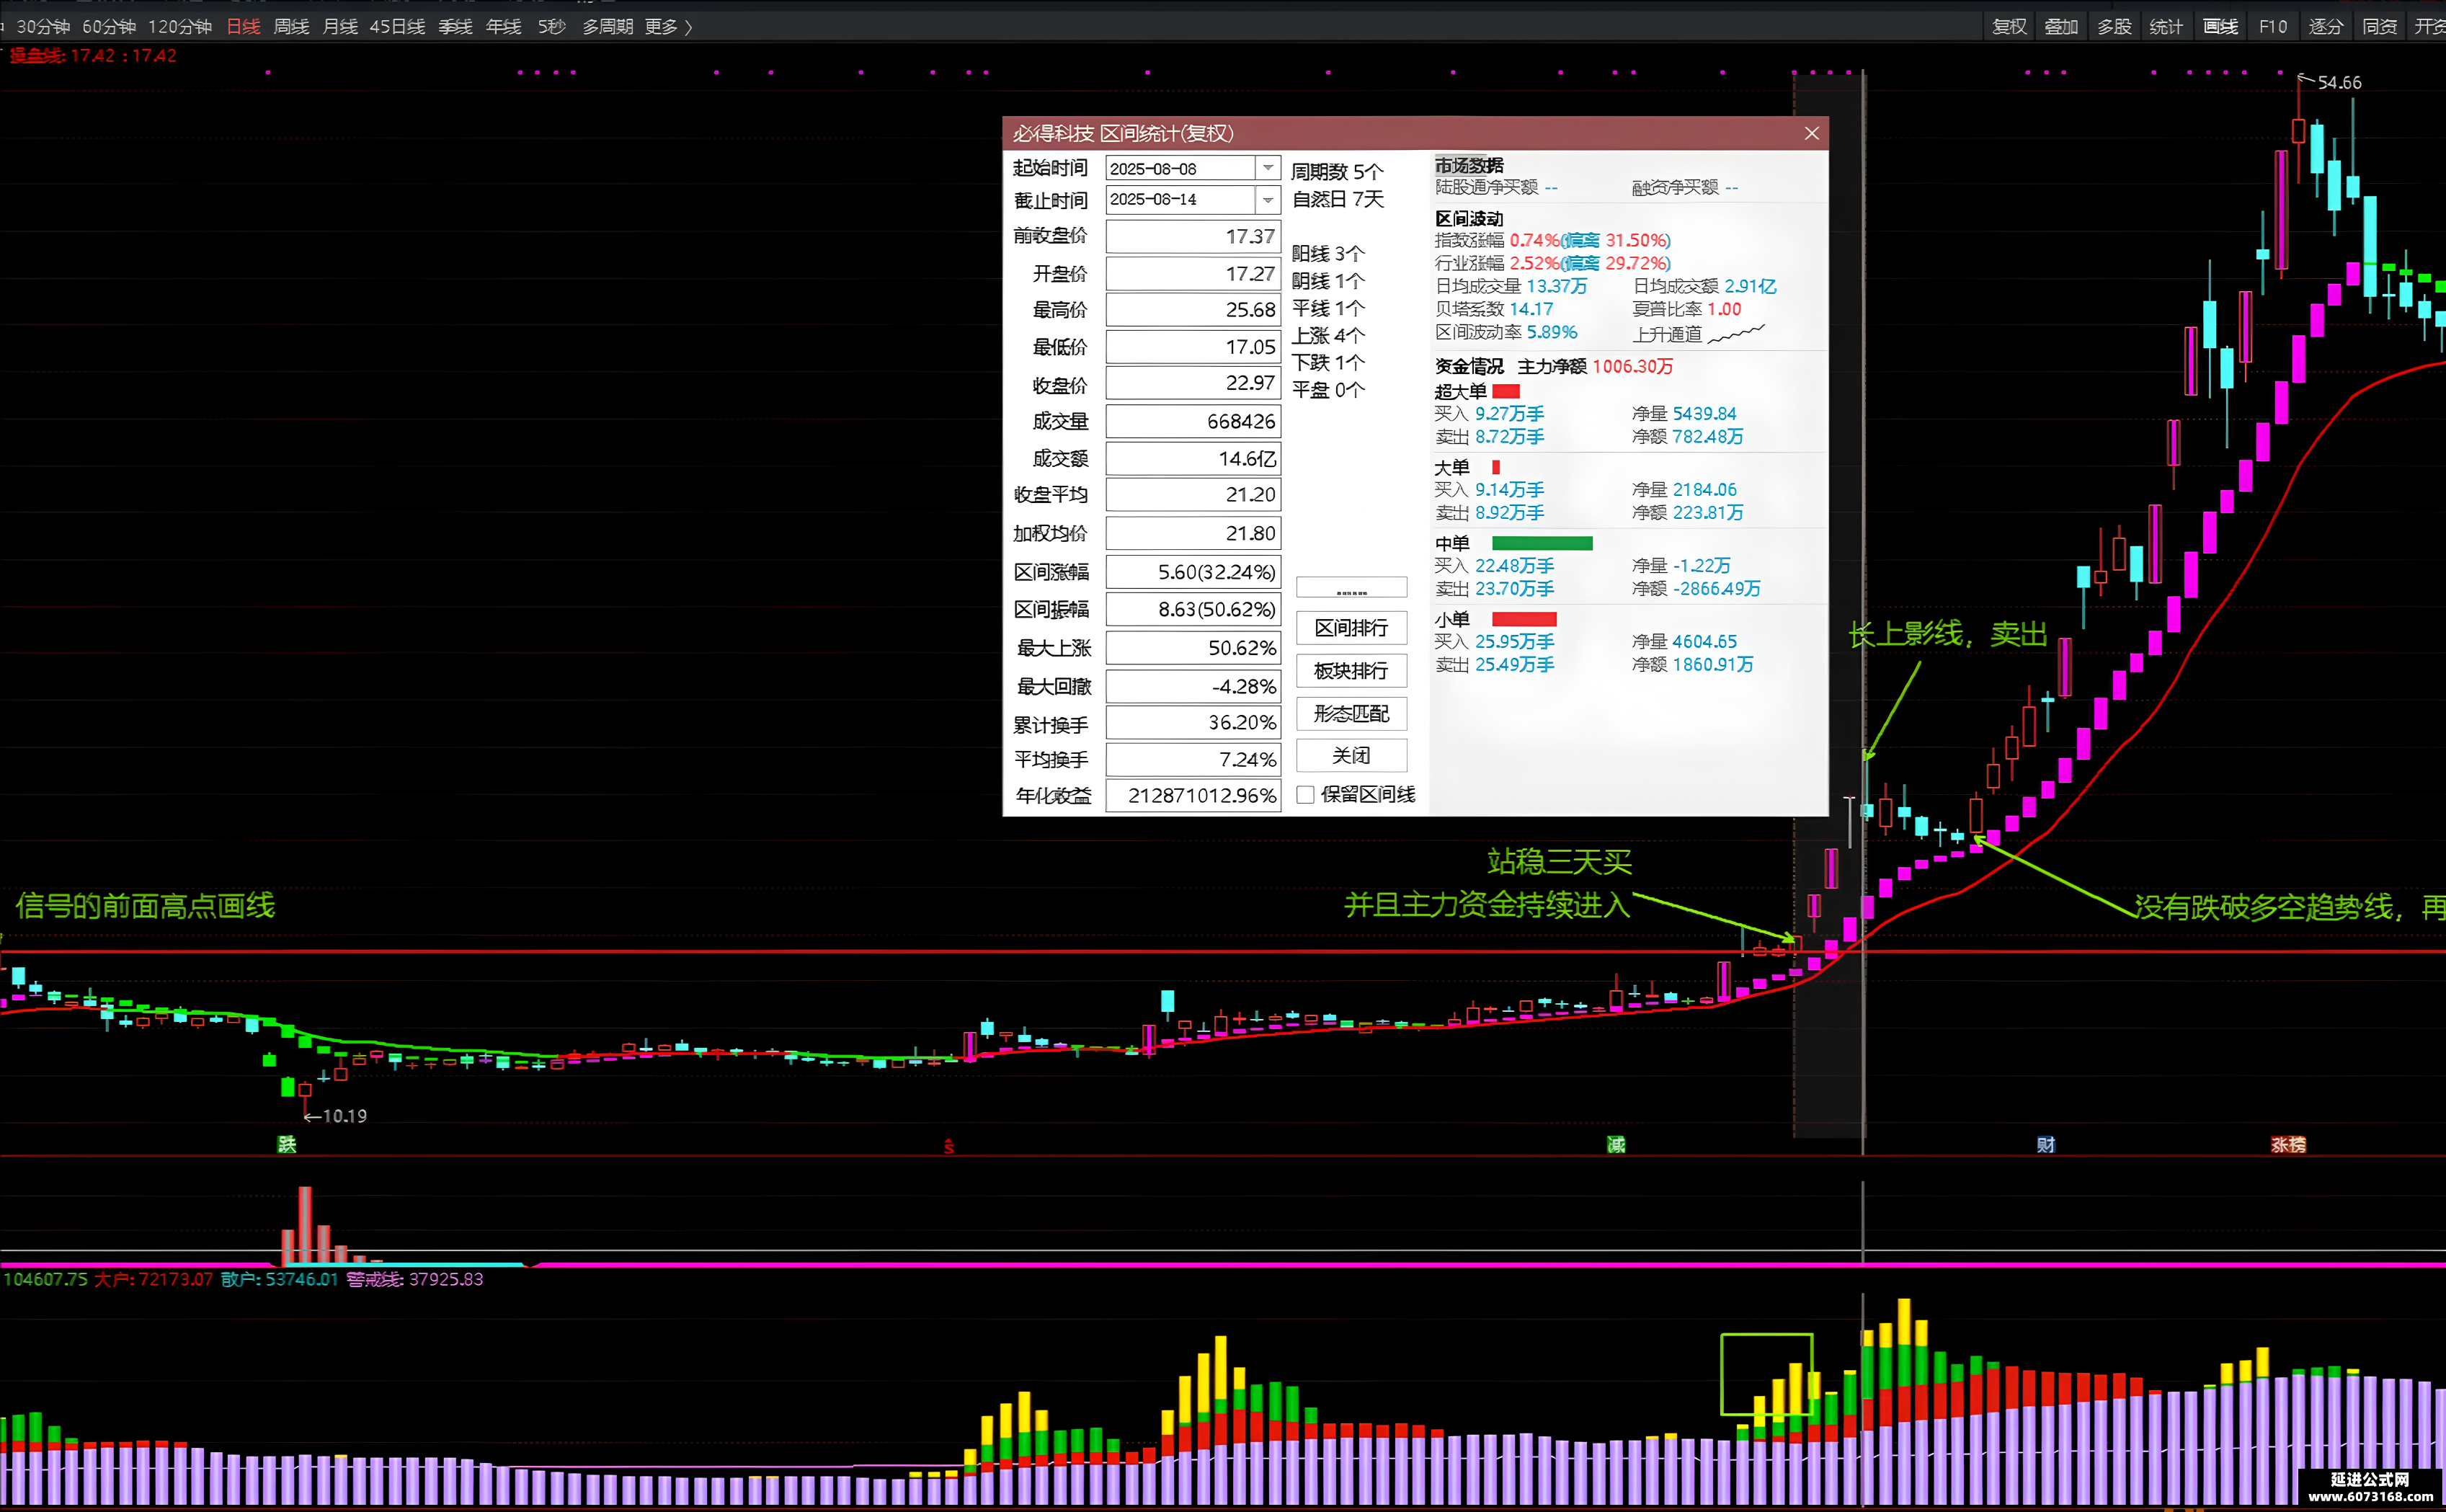
Task: Select the 5秒 period tab
Action: [x=551, y=27]
